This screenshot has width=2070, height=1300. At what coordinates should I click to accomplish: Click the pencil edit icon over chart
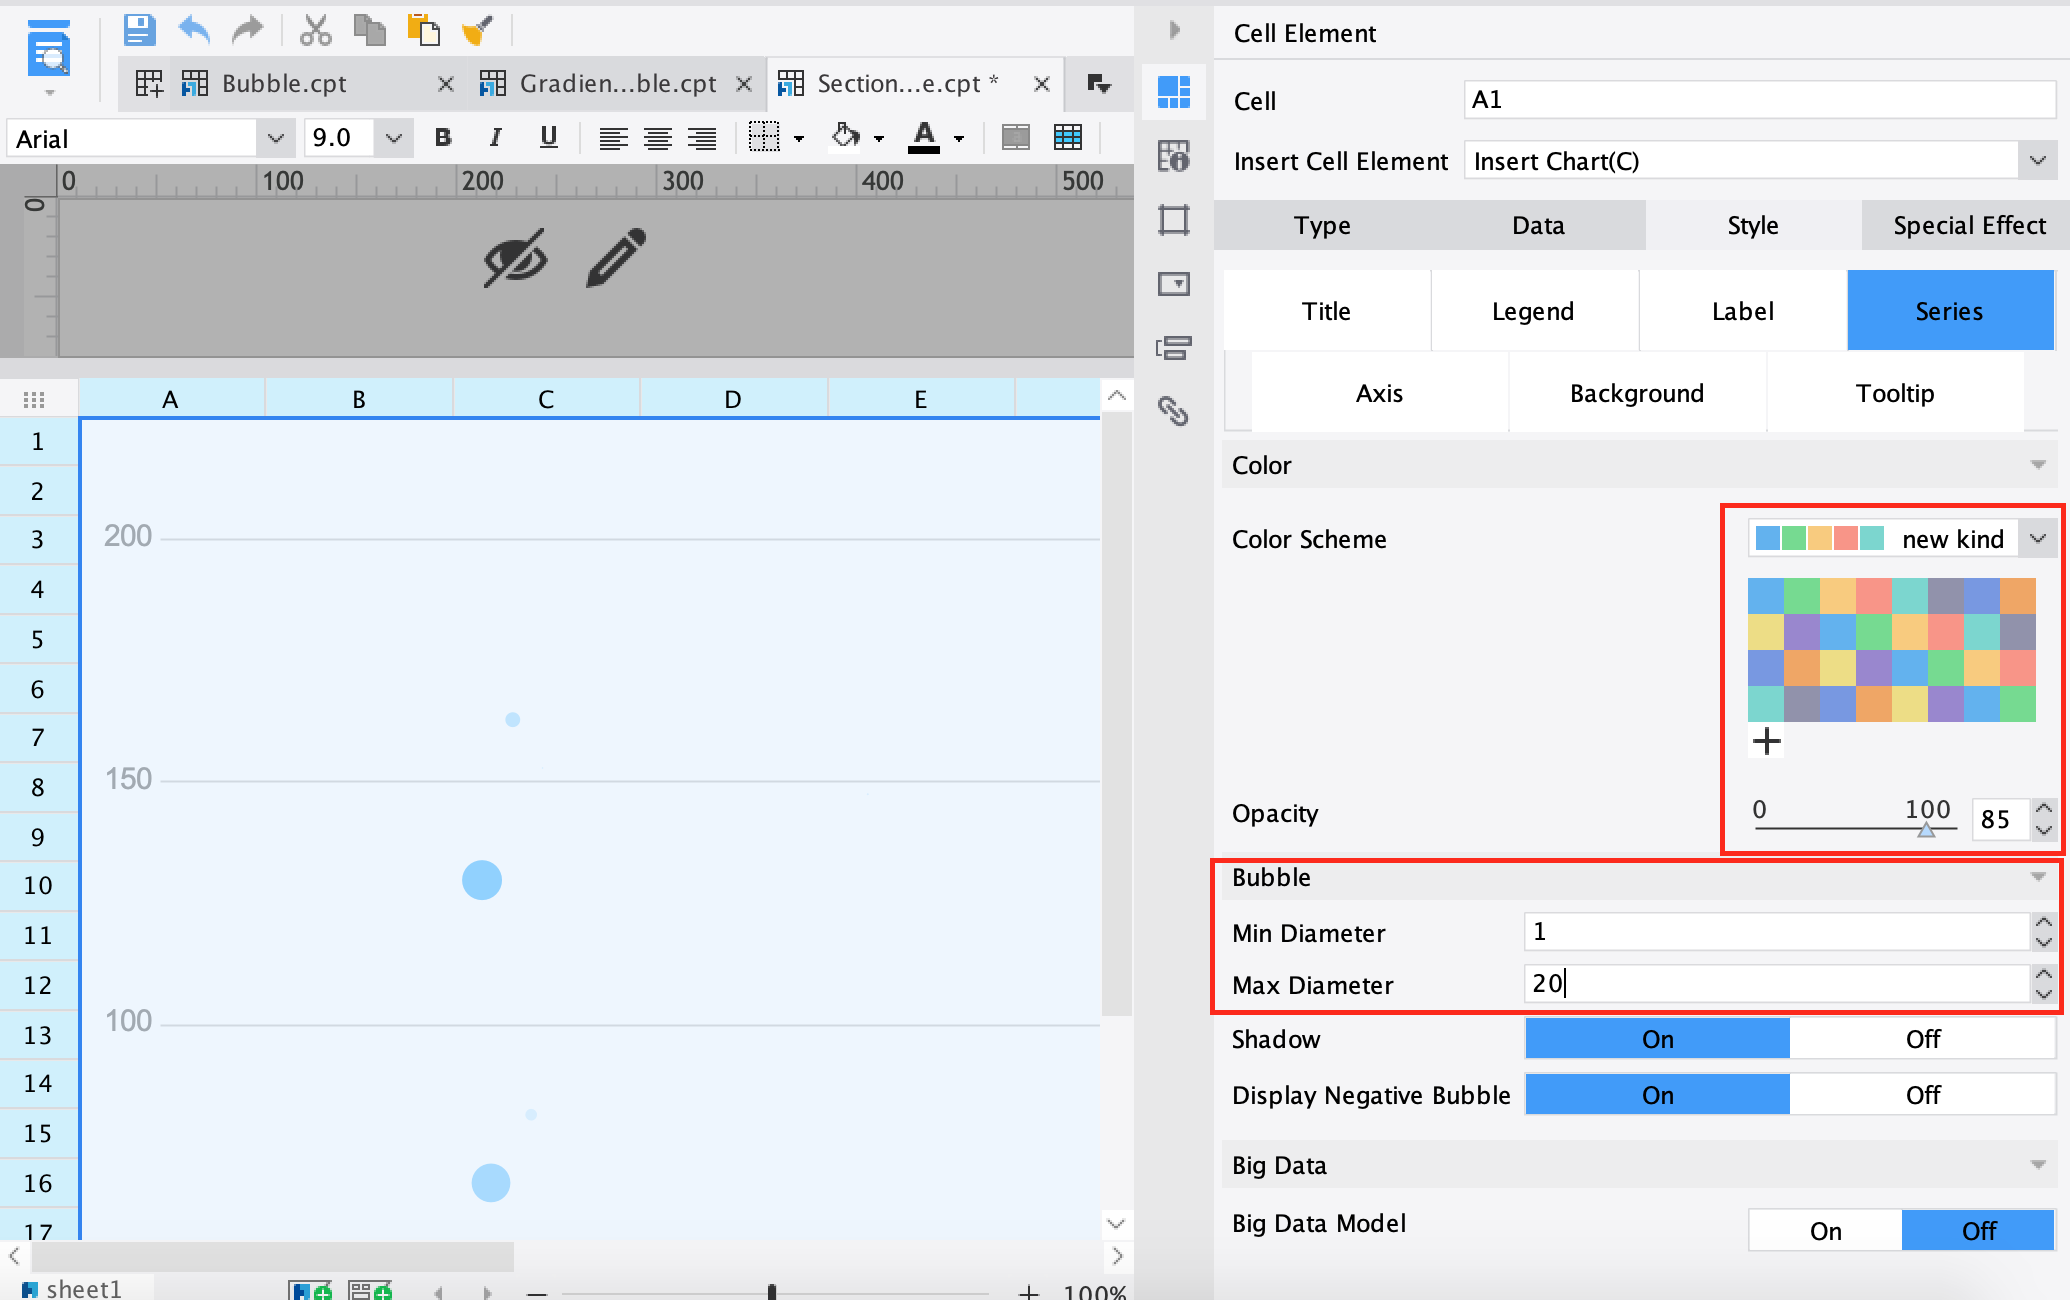(x=615, y=258)
